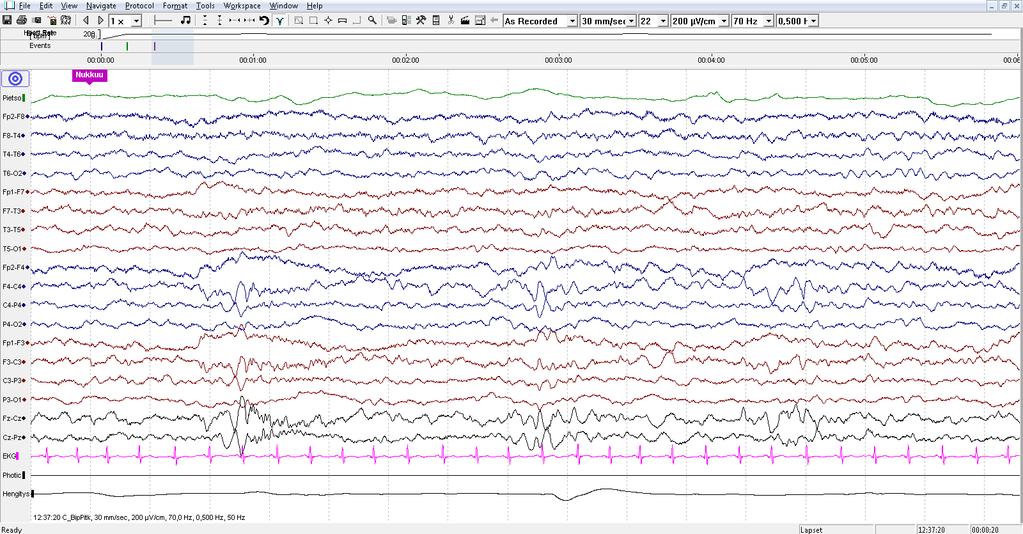Select the Fp1-F7 channel label
Viewport: 1023px width, 534px height.
pos(14,192)
